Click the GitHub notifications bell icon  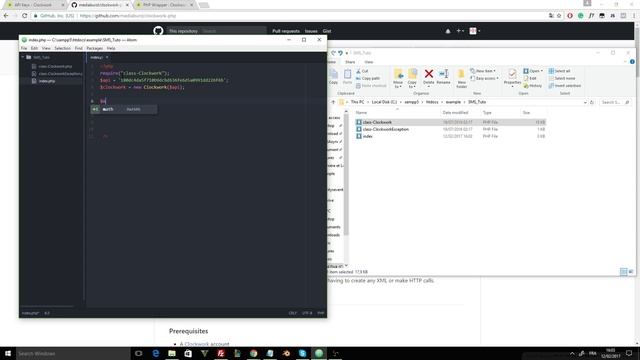pyautogui.click(x=448, y=31)
